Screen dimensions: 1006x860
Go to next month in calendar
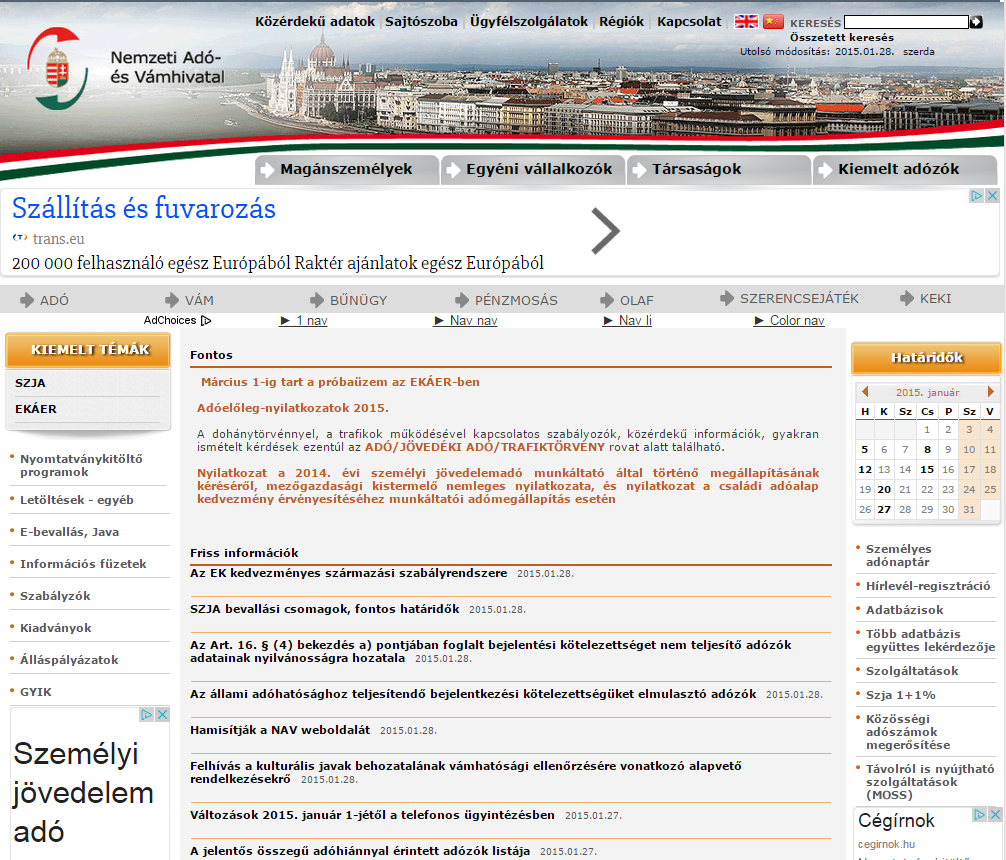click(x=991, y=392)
